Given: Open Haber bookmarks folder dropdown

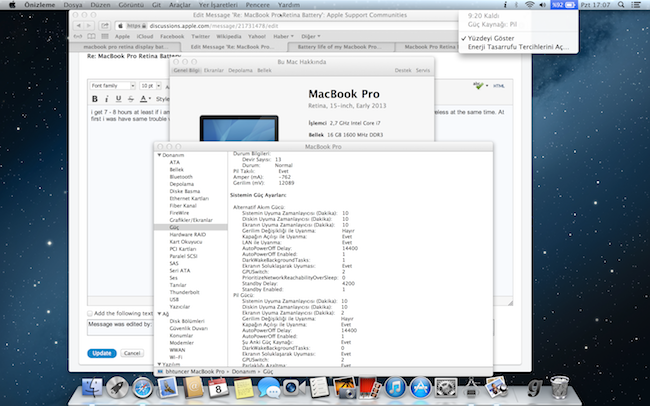Looking at the screenshot, I should click(x=283, y=36).
